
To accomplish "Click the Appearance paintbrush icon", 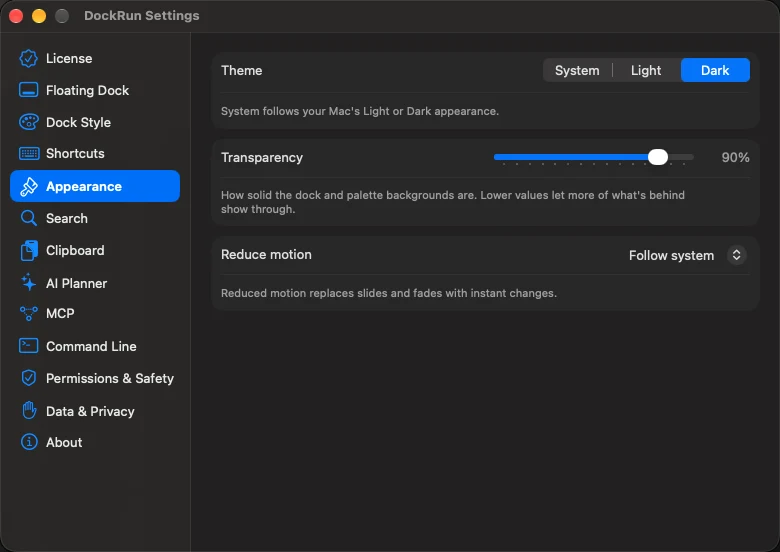I will 29,186.
